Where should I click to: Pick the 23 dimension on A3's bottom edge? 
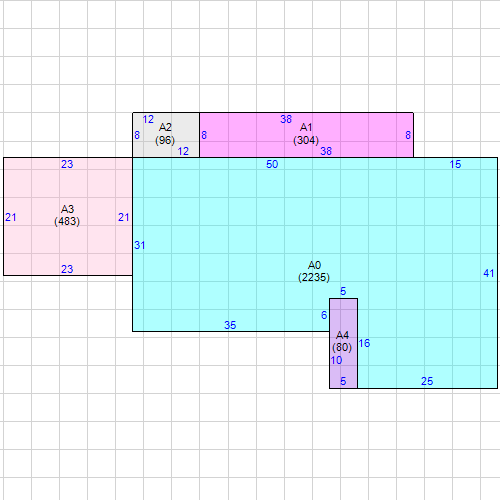(67, 269)
